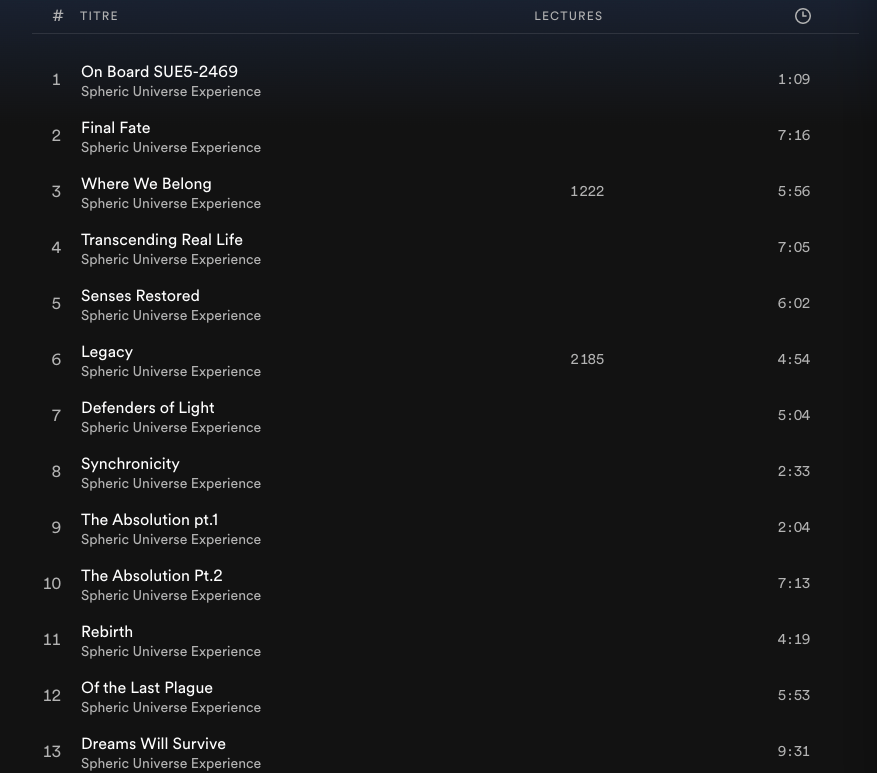The height and width of the screenshot is (773, 877).
Task: Click track number 6 beside Legacy
Action: tap(56, 359)
